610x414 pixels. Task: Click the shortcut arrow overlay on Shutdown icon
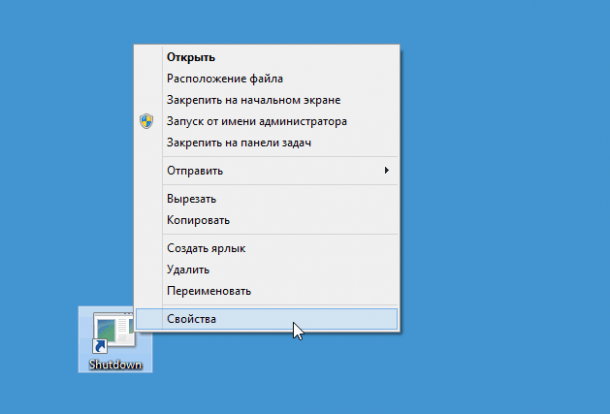(x=99, y=346)
